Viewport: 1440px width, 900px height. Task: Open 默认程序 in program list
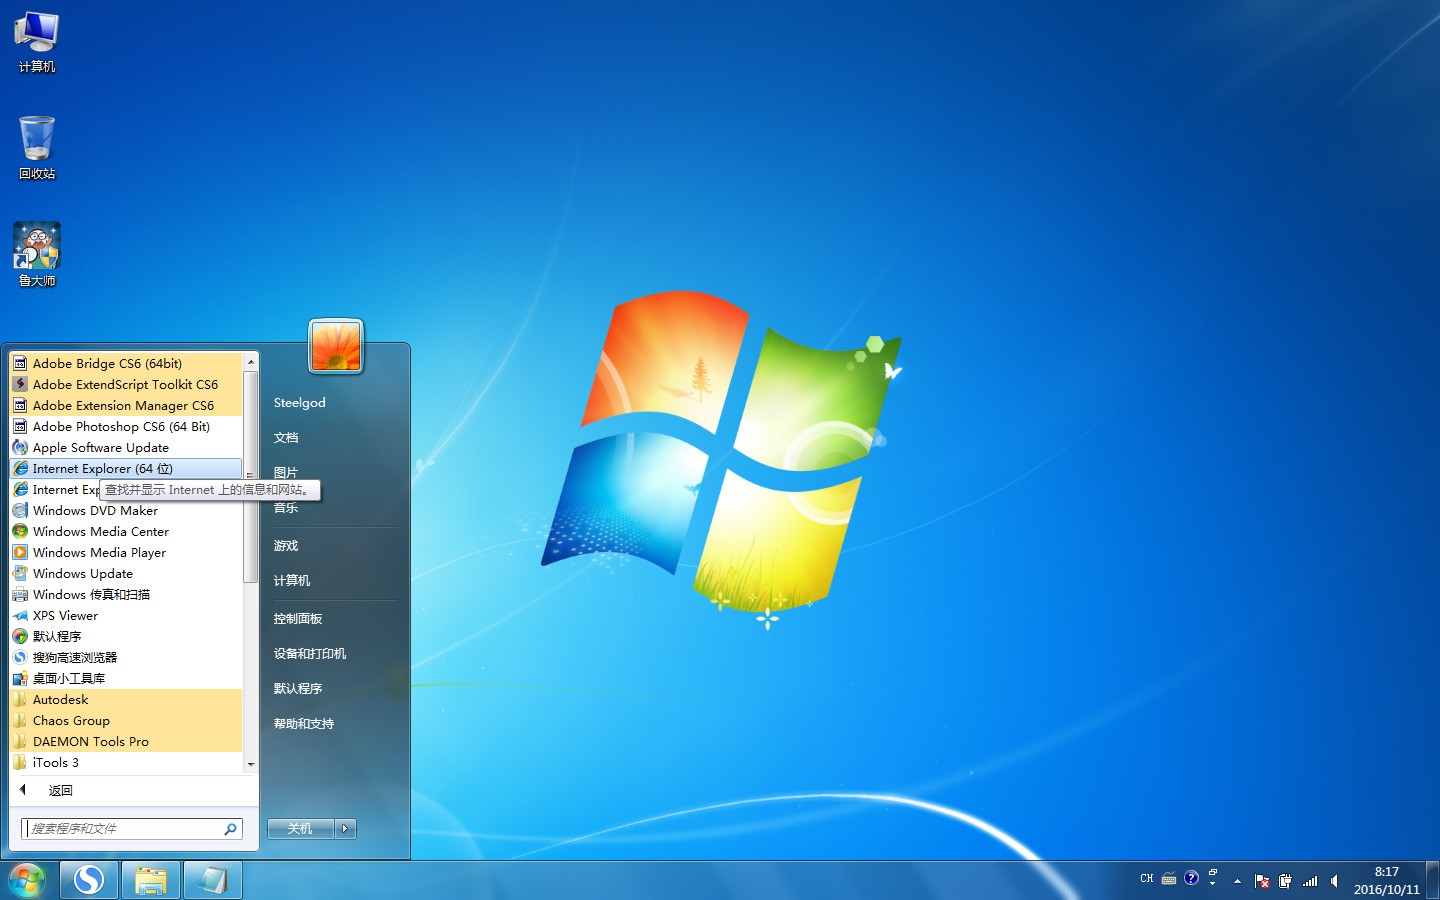[126, 636]
